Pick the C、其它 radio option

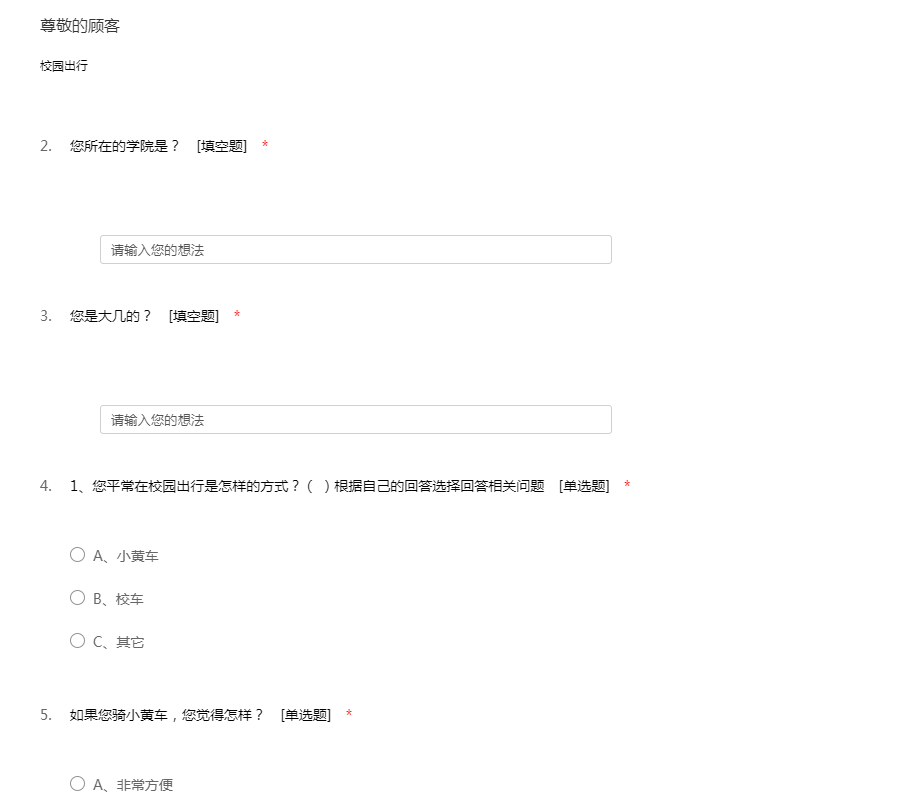[78, 641]
